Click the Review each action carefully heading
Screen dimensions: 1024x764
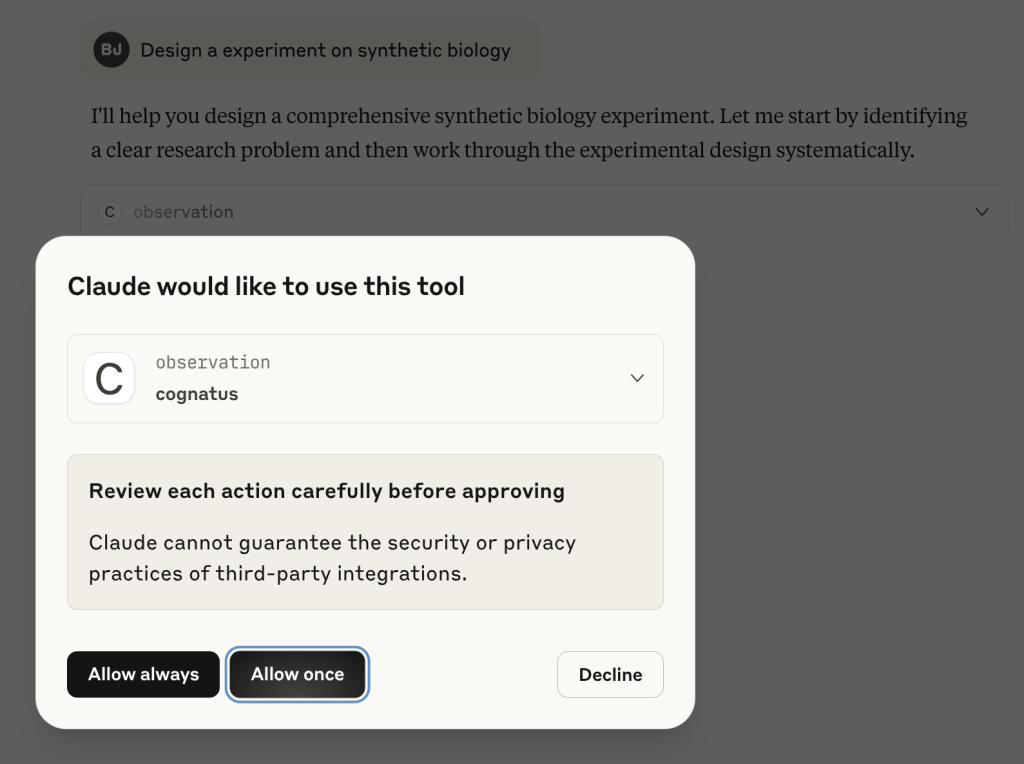tap(327, 491)
